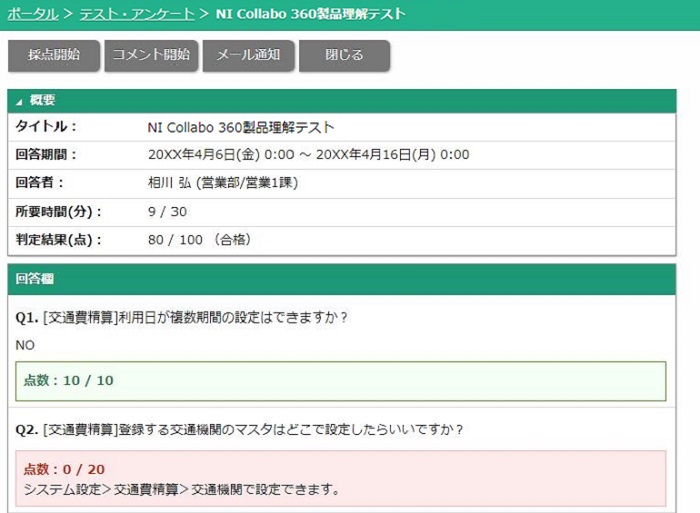Click the 回答者 label

(x=40, y=183)
